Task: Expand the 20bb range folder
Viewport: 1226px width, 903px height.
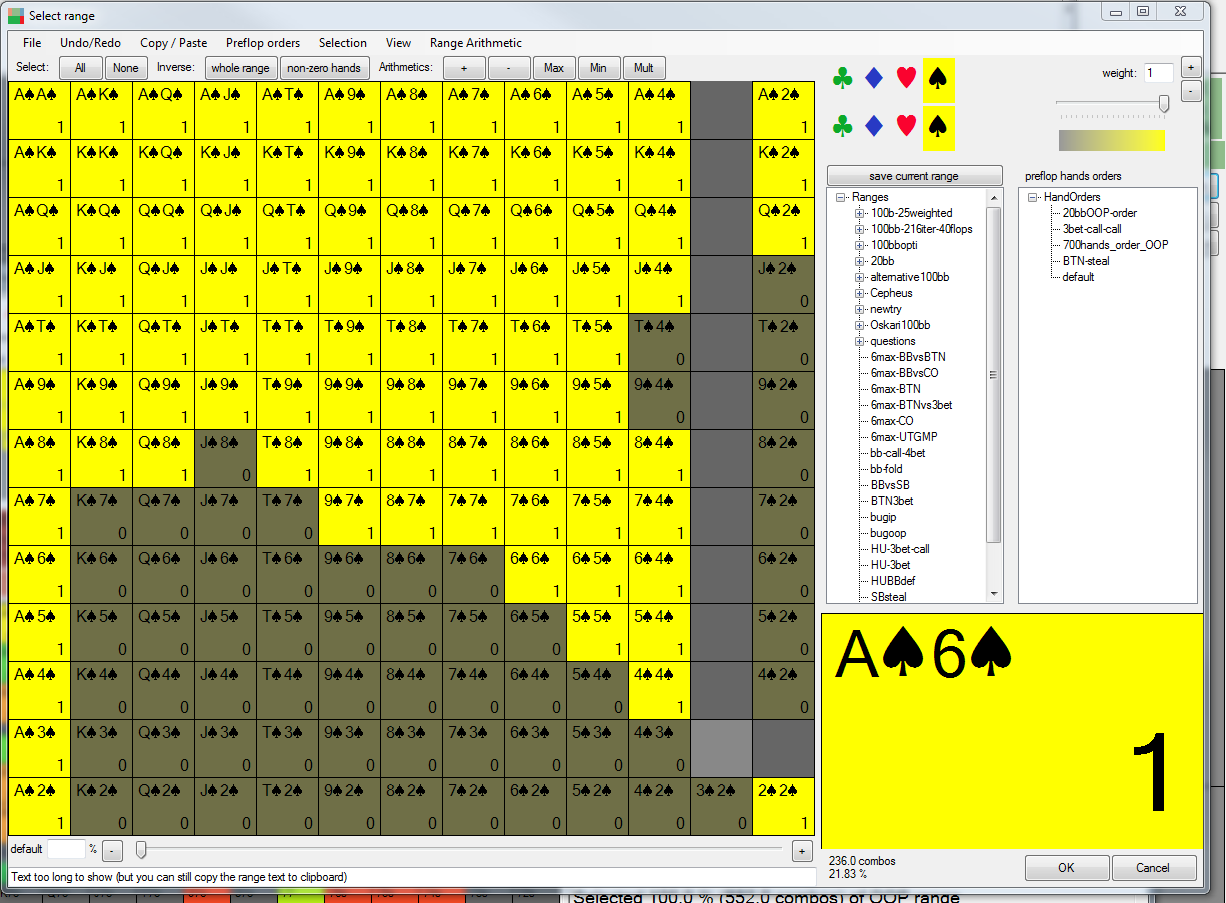Action: [x=859, y=261]
